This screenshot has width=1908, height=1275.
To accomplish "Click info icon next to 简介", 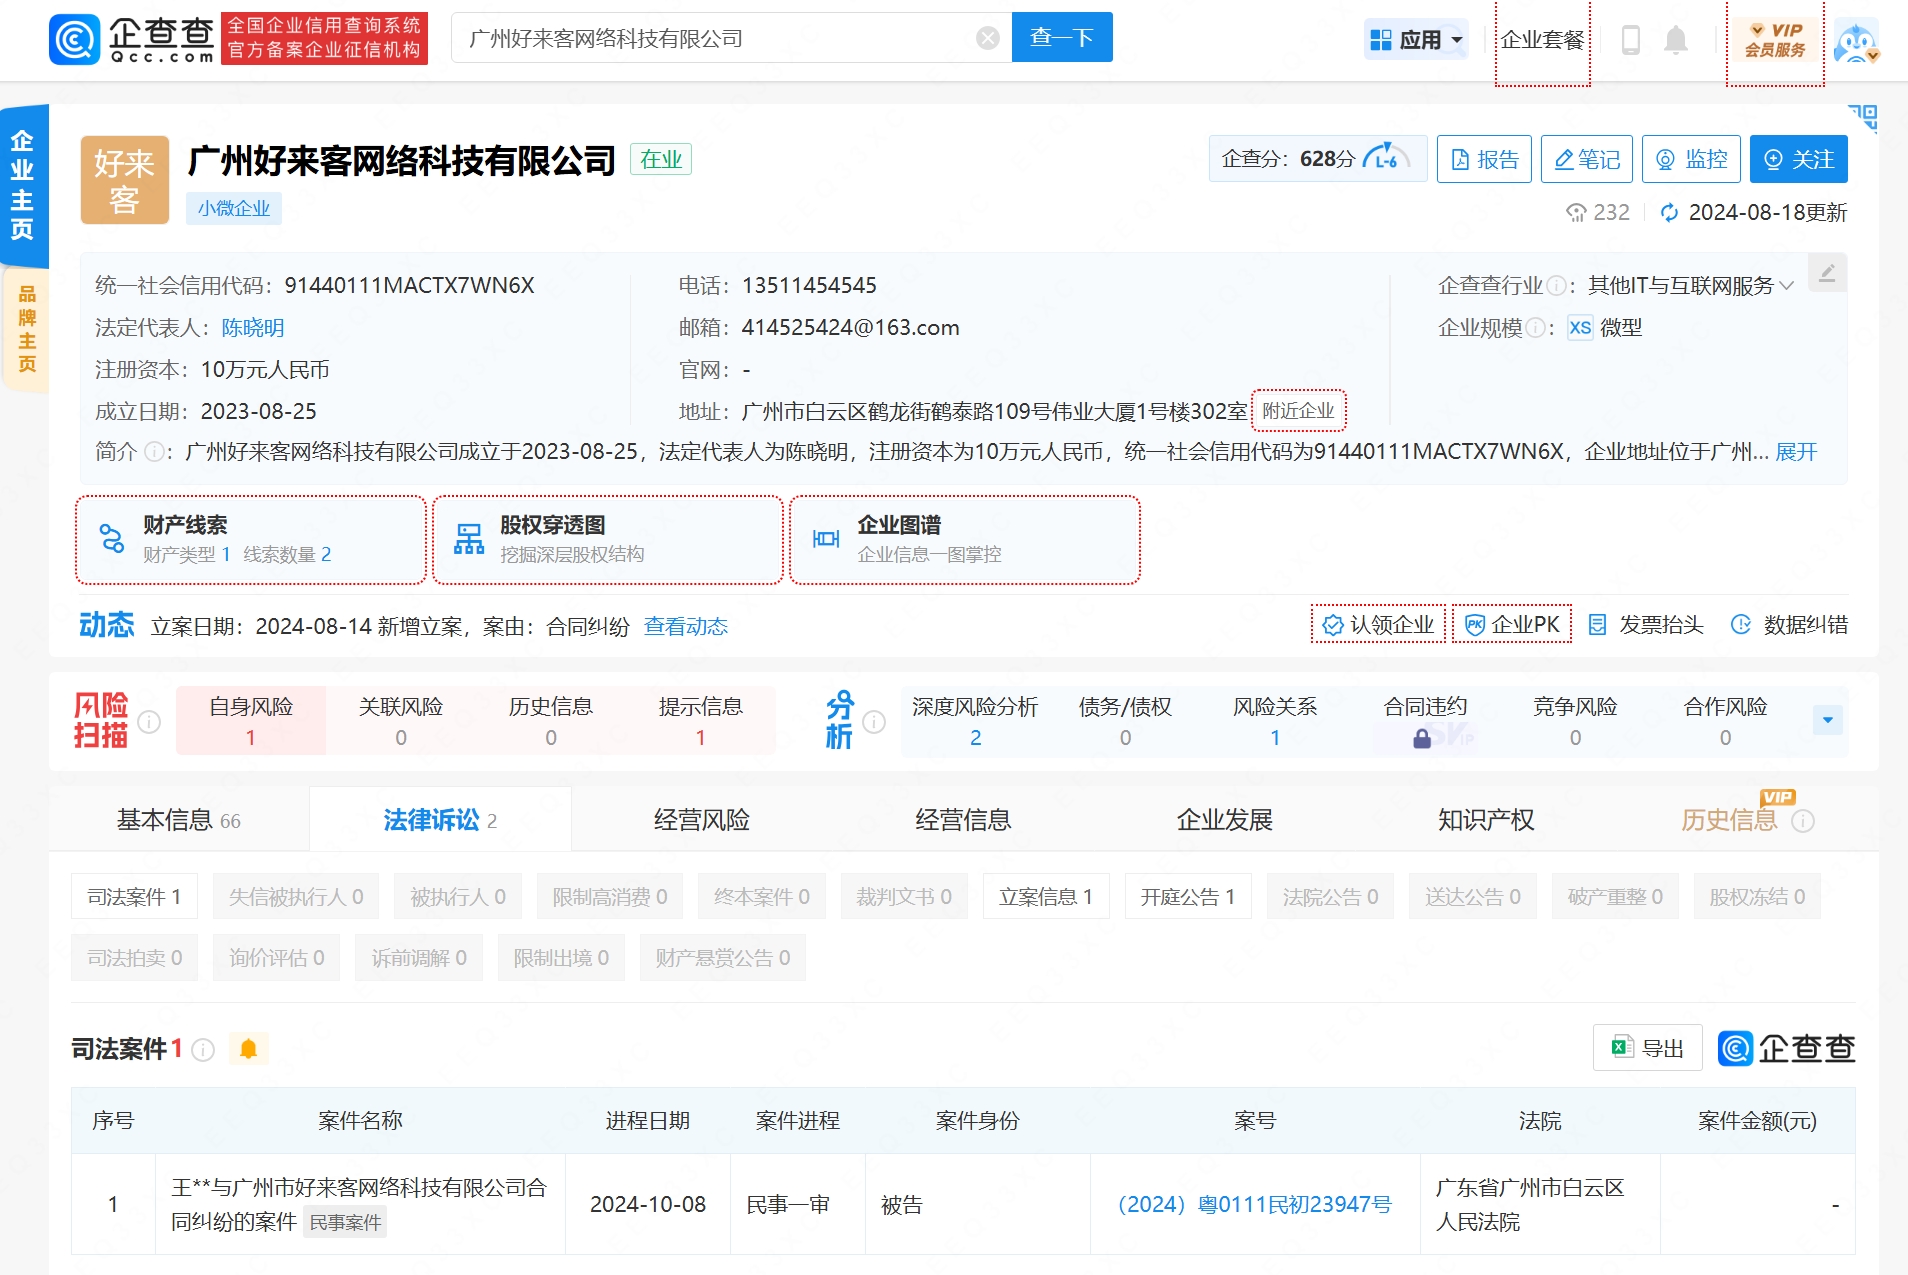I will [x=154, y=452].
